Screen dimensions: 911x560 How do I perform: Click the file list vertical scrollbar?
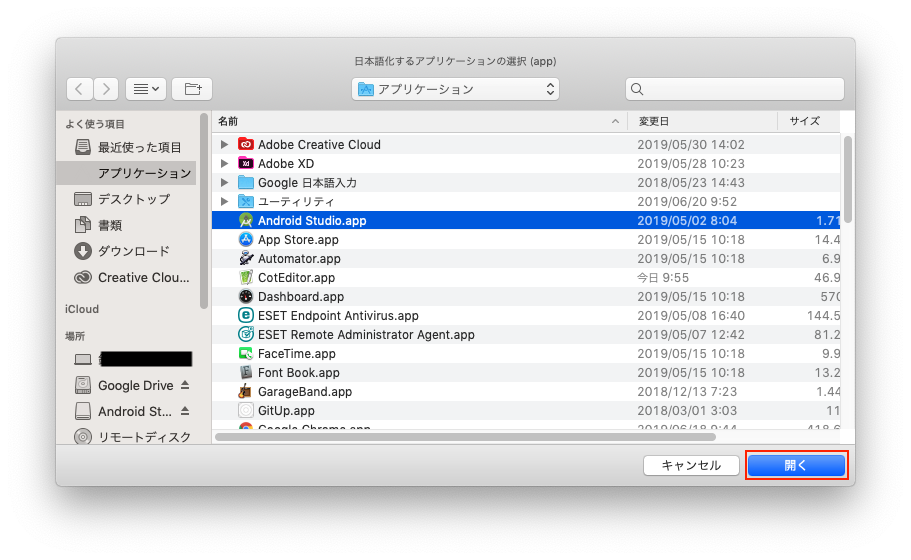click(848, 179)
